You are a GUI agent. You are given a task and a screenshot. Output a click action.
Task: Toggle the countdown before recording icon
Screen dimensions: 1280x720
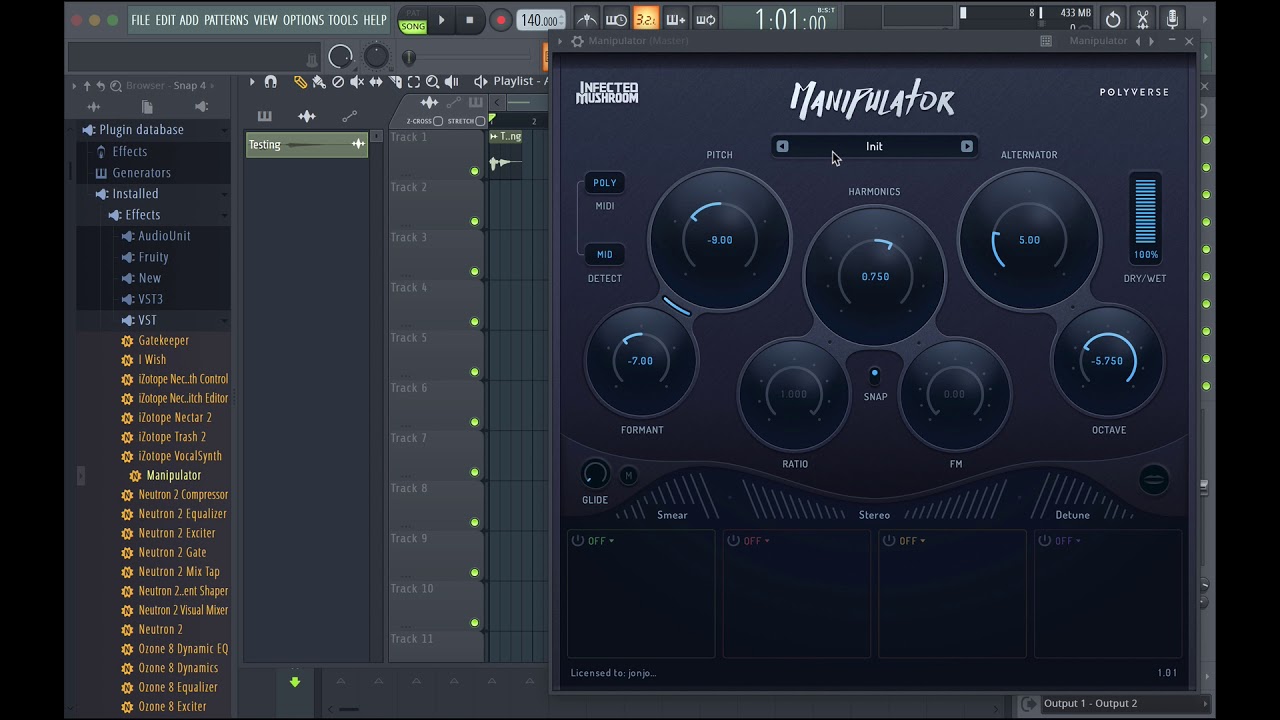click(646, 19)
